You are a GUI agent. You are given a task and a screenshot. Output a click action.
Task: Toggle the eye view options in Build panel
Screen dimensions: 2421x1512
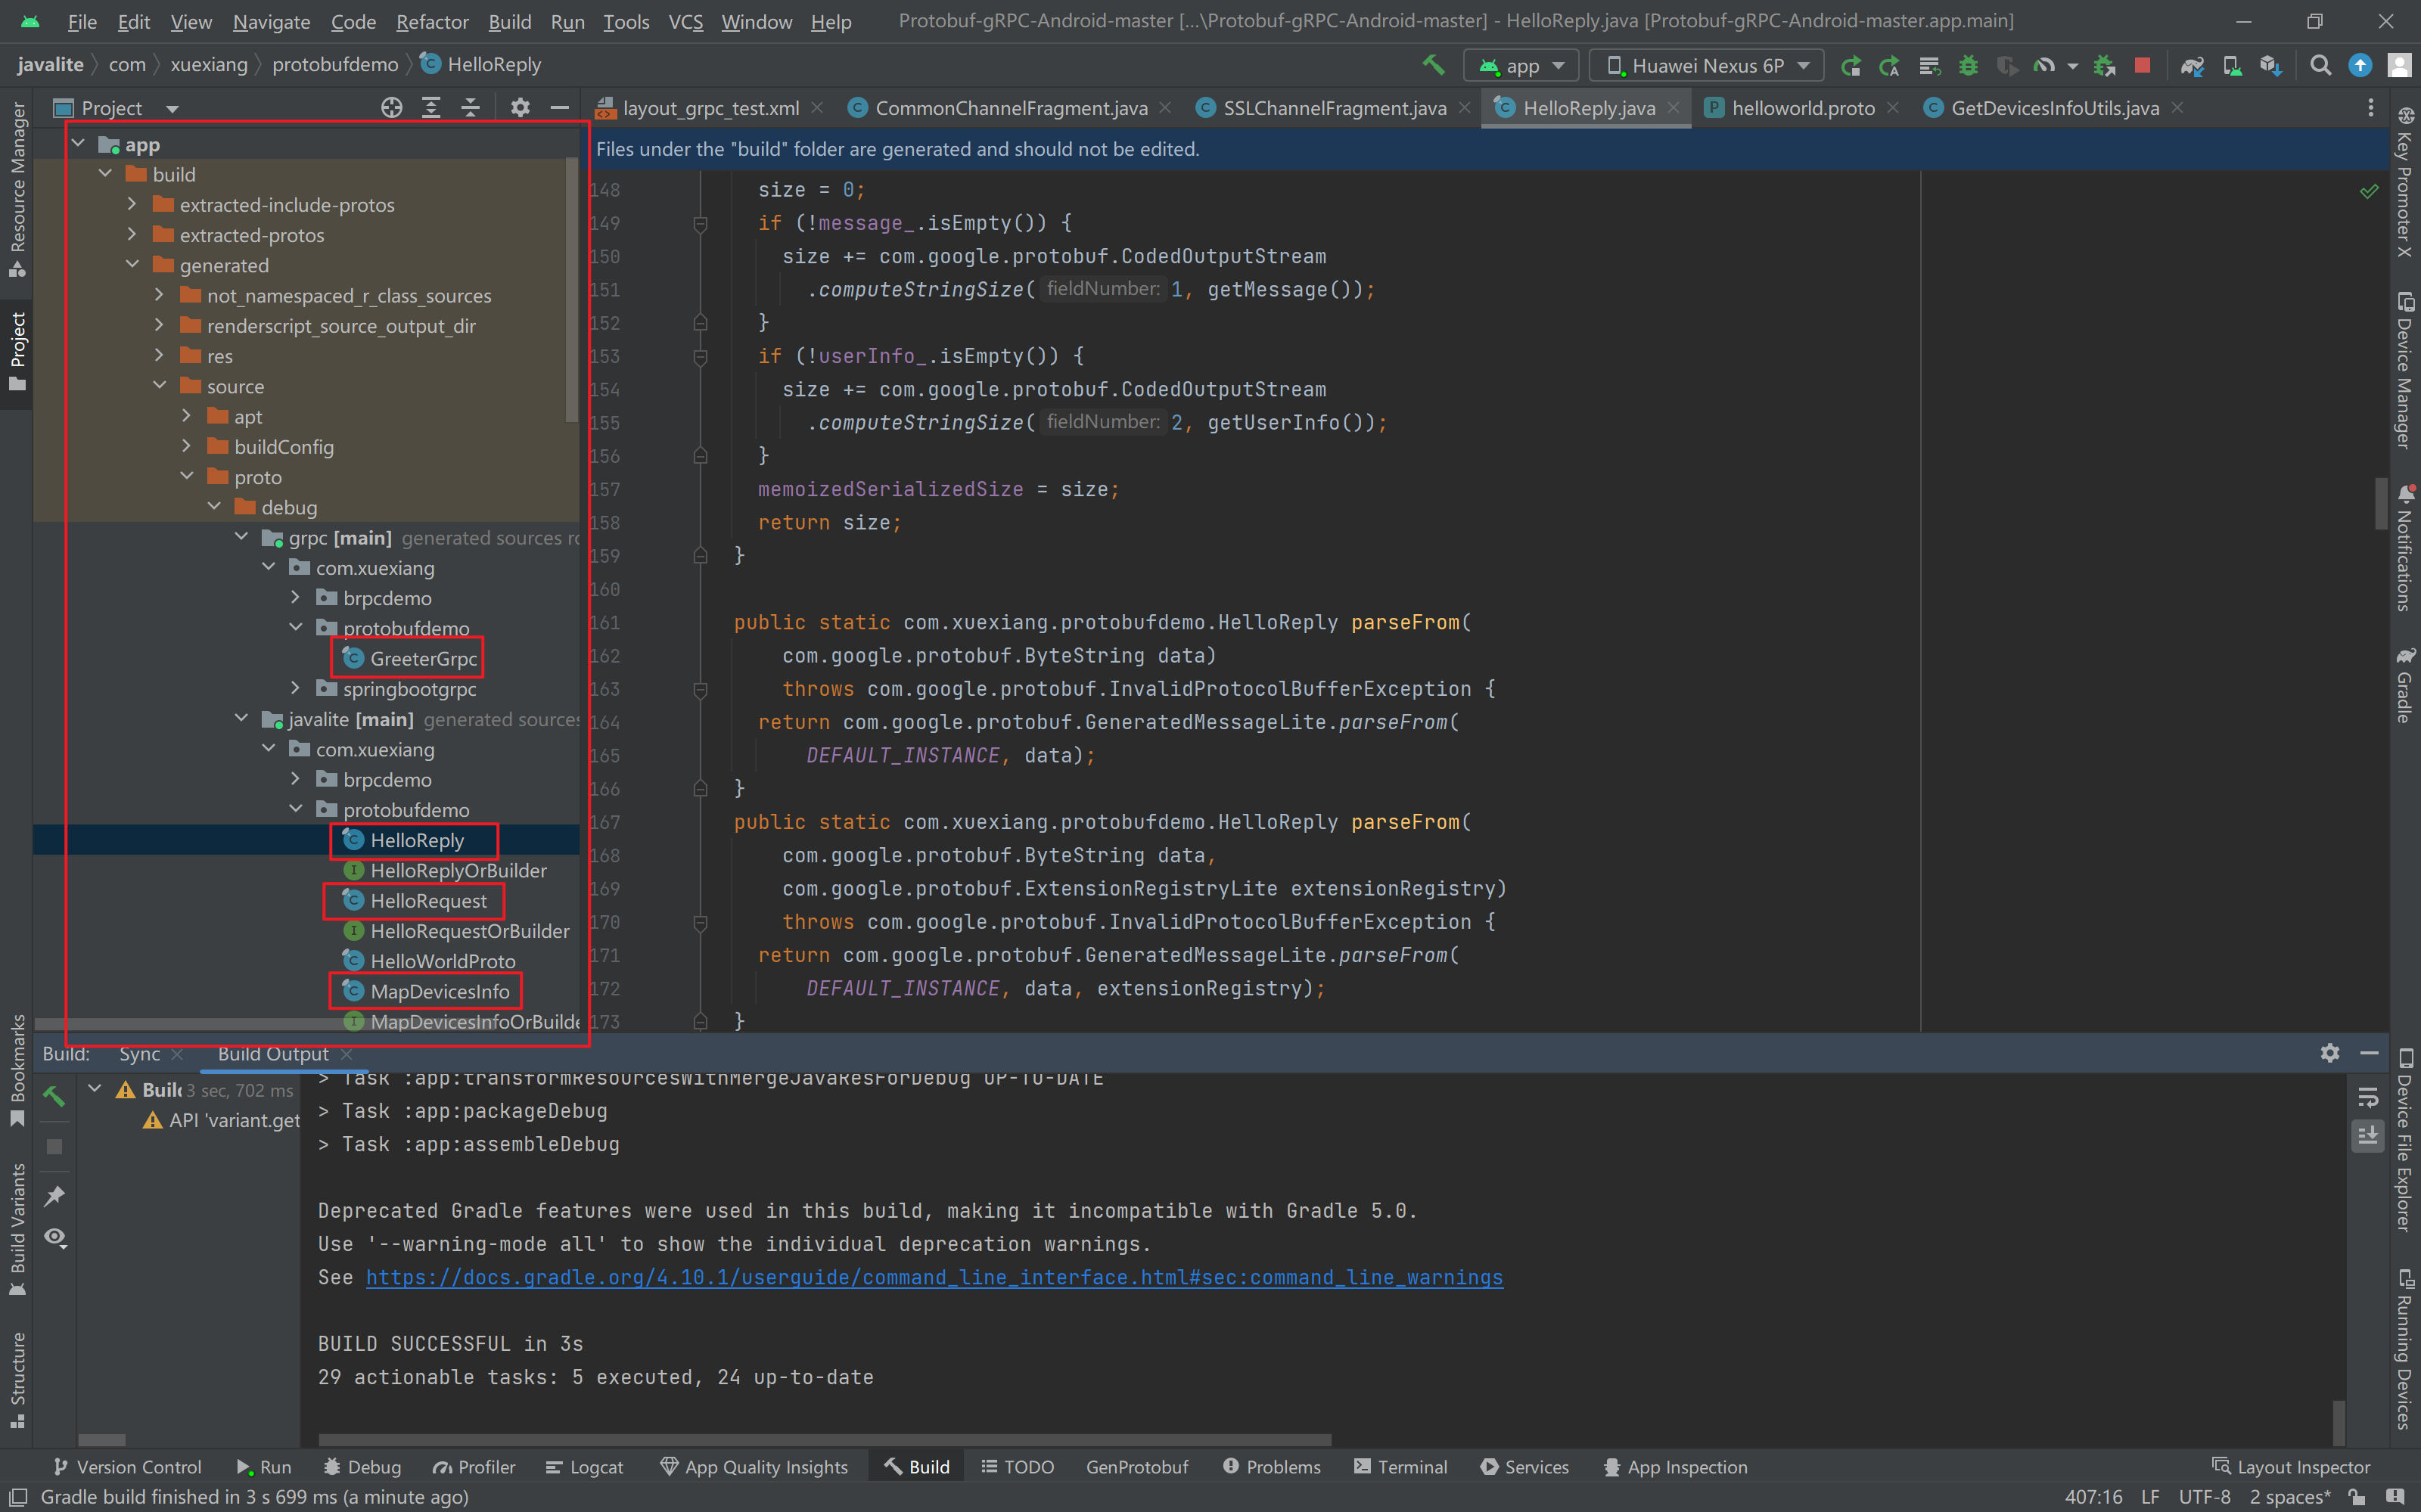tap(55, 1238)
